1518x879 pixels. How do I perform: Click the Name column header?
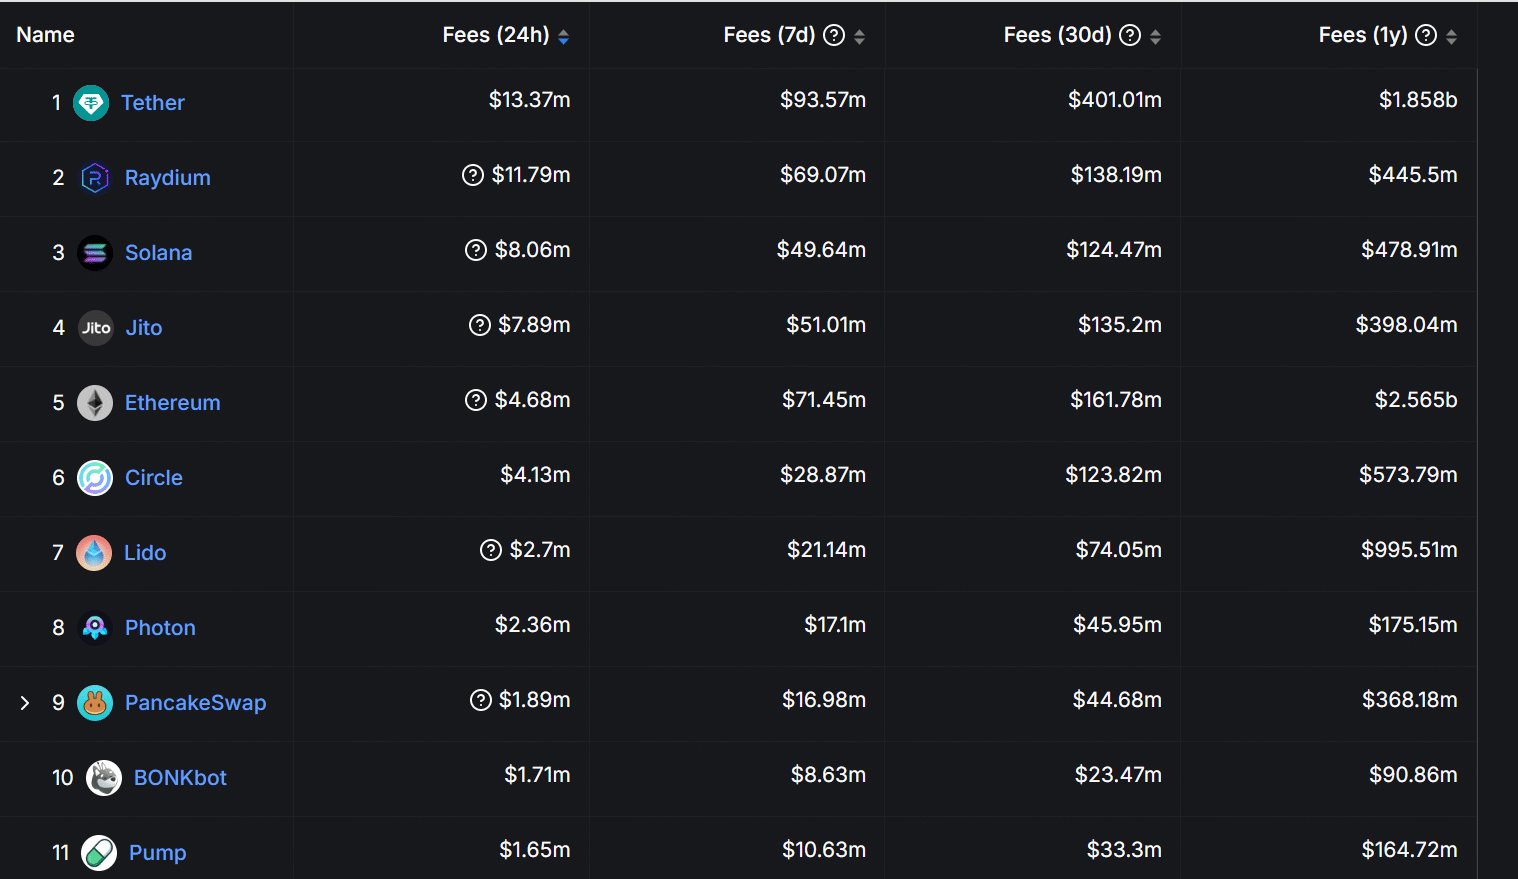(x=46, y=35)
